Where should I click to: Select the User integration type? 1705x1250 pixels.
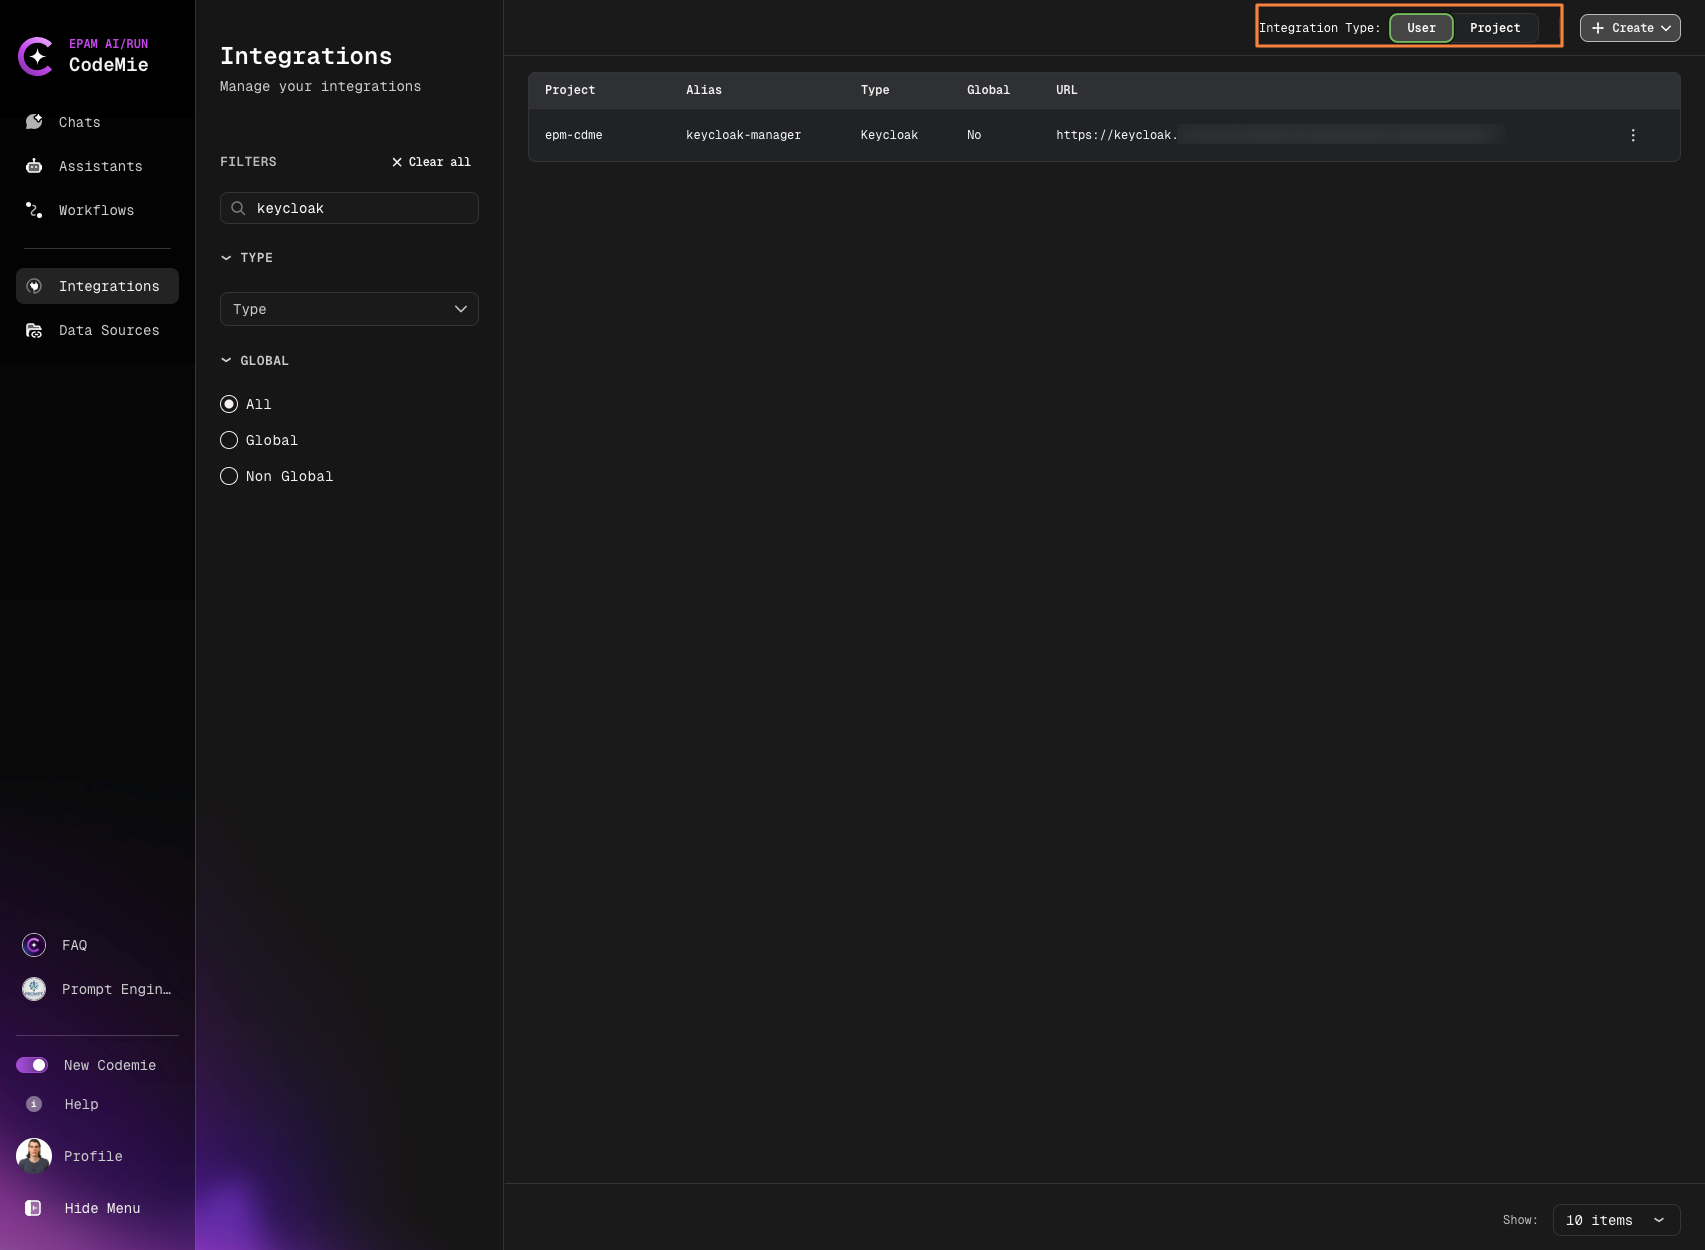[x=1421, y=27]
